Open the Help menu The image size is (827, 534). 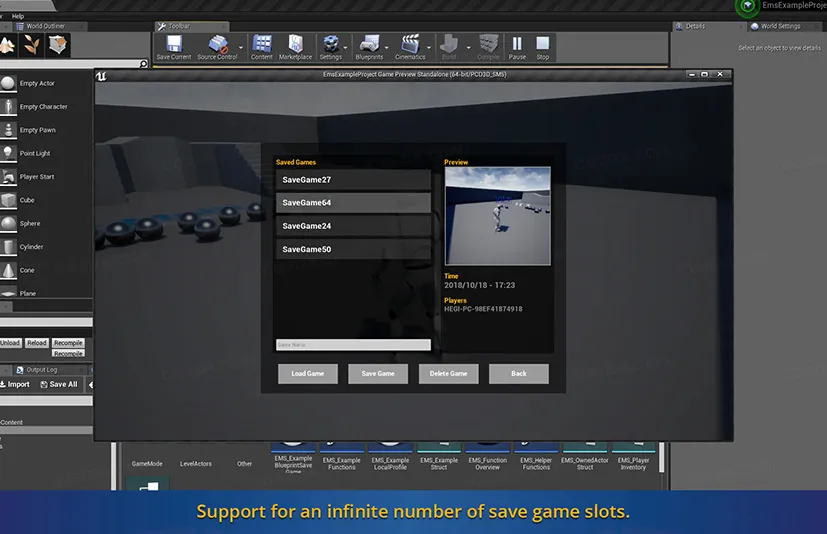(x=18, y=16)
